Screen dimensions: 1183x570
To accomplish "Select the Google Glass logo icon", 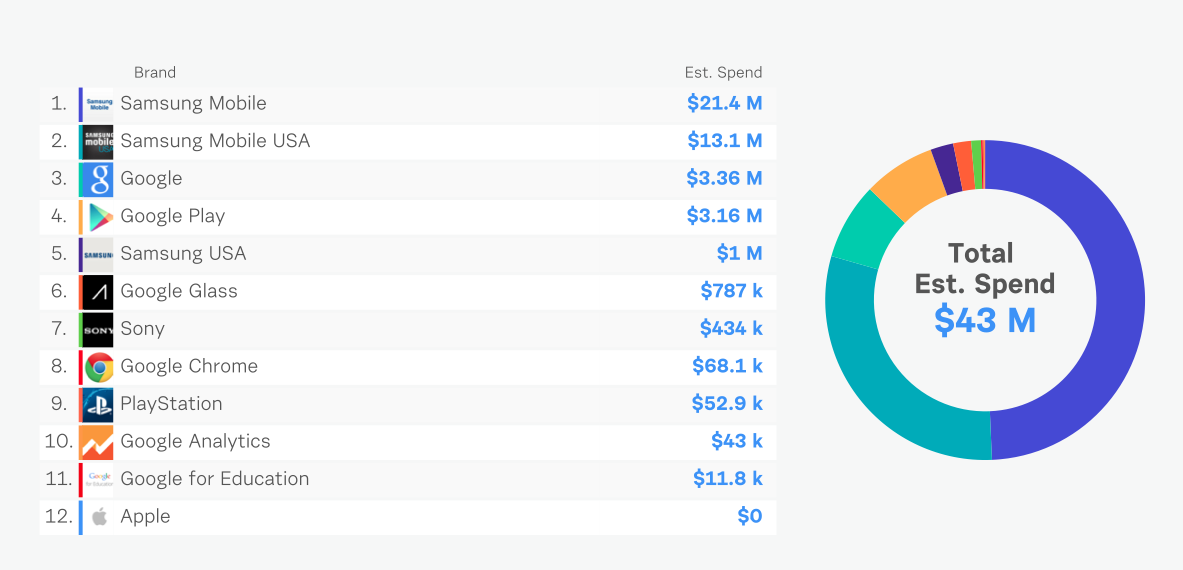I will (x=99, y=291).
